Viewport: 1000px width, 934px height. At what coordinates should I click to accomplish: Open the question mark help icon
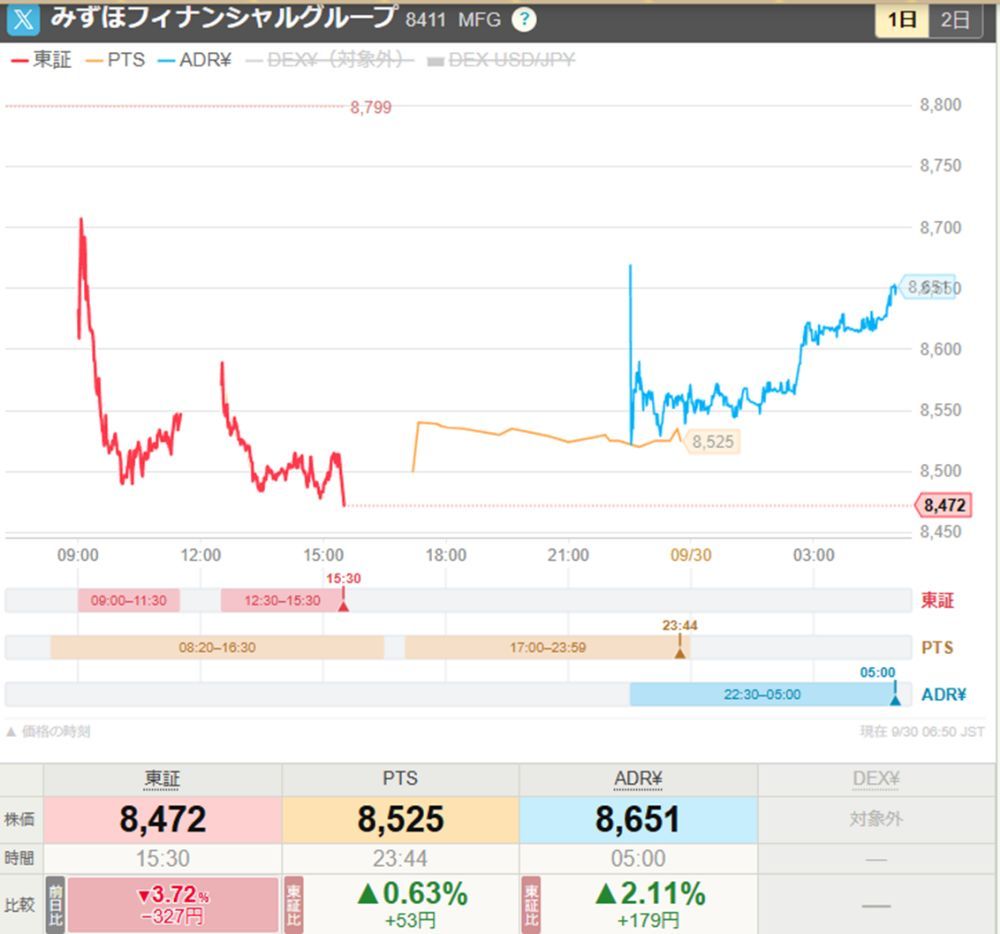point(524,20)
